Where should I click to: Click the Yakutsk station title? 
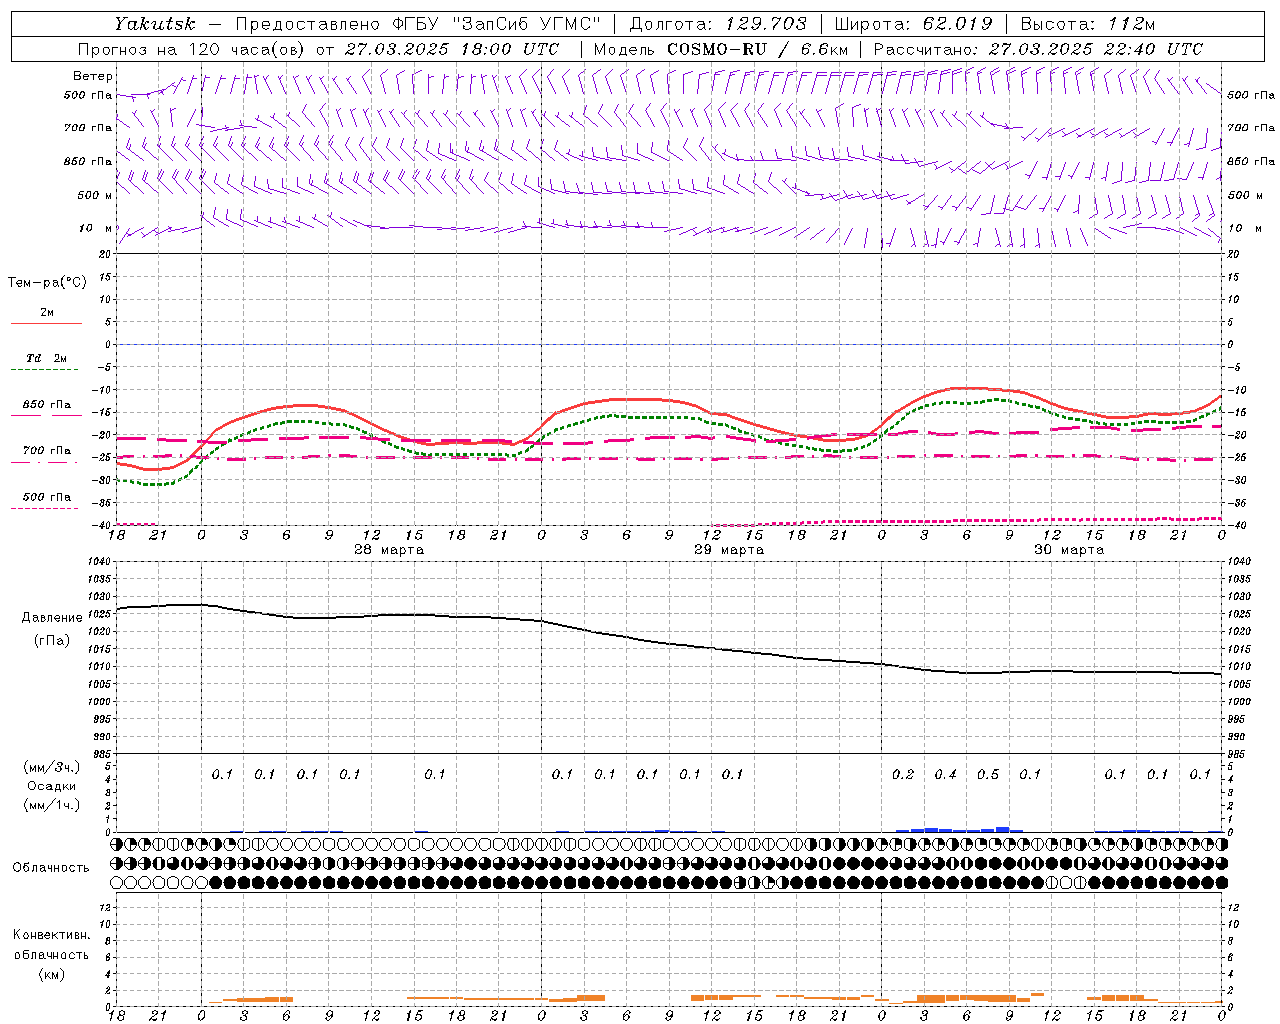tap(155, 24)
